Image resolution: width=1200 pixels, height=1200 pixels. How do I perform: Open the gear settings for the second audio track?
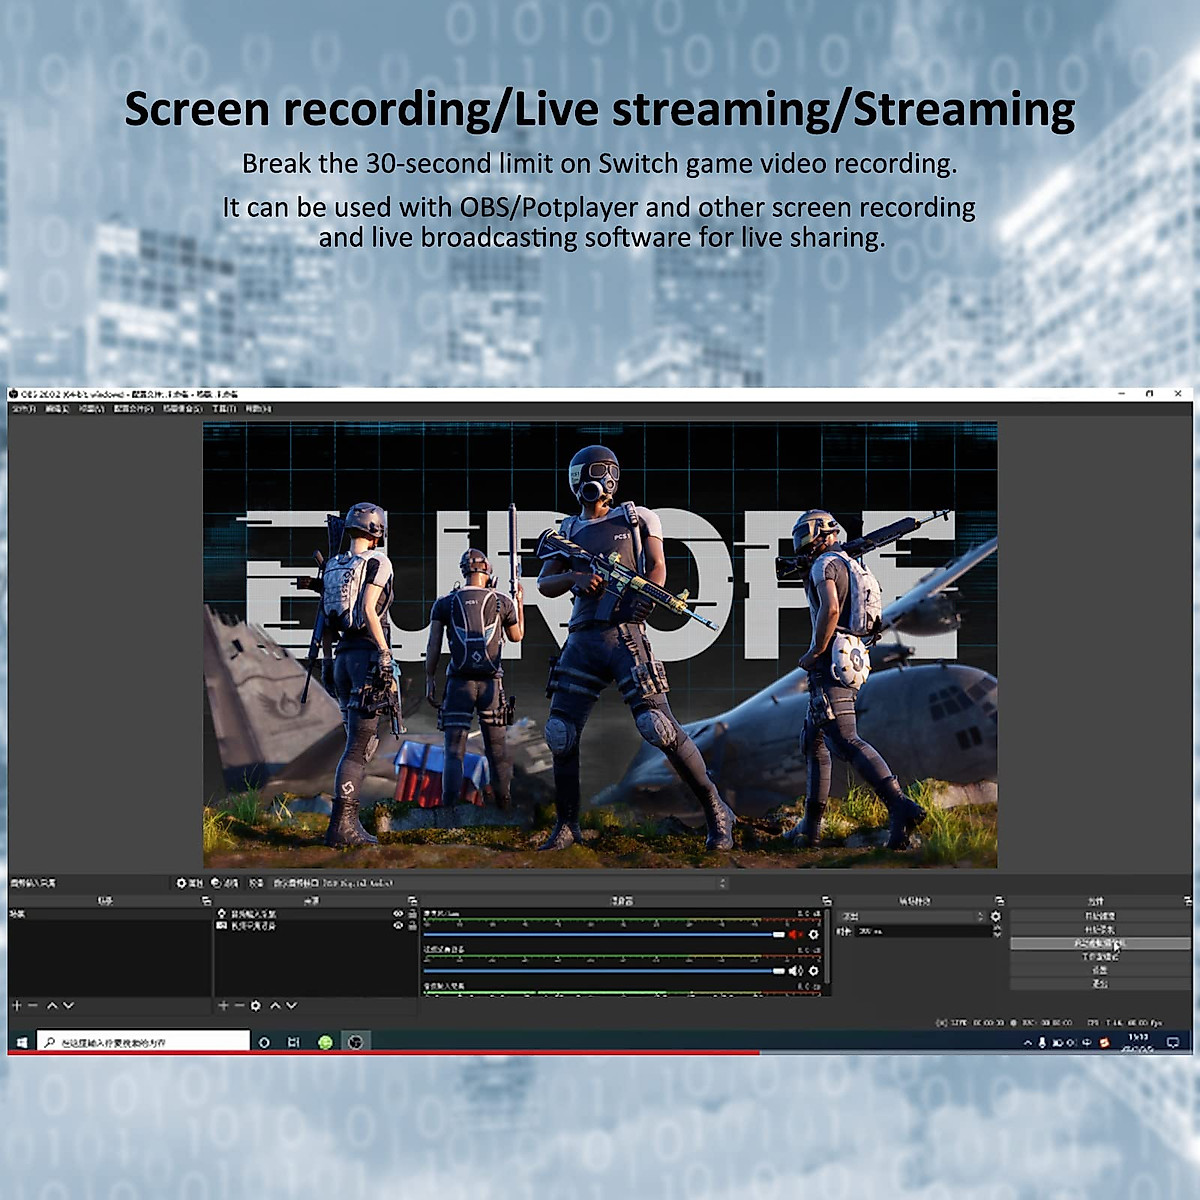(x=814, y=970)
